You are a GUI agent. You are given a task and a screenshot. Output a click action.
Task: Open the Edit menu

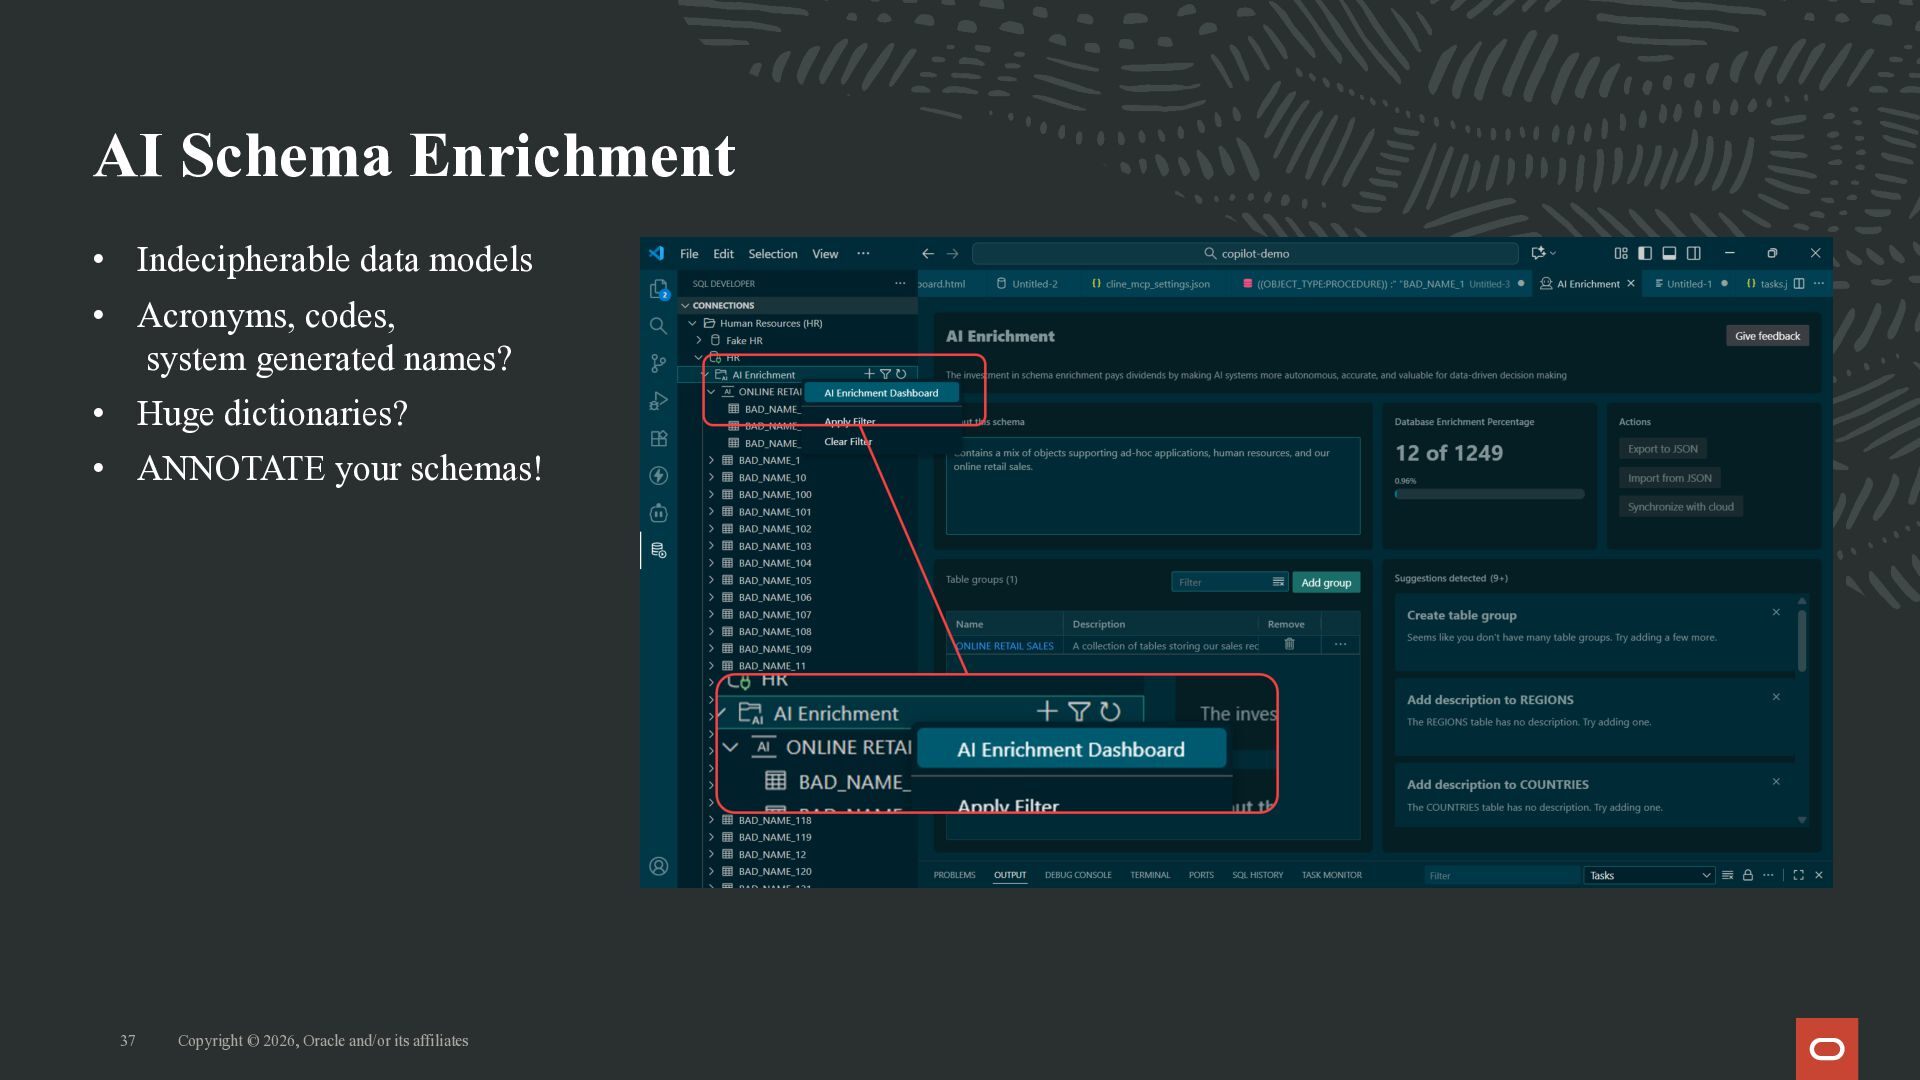pos(723,254)
